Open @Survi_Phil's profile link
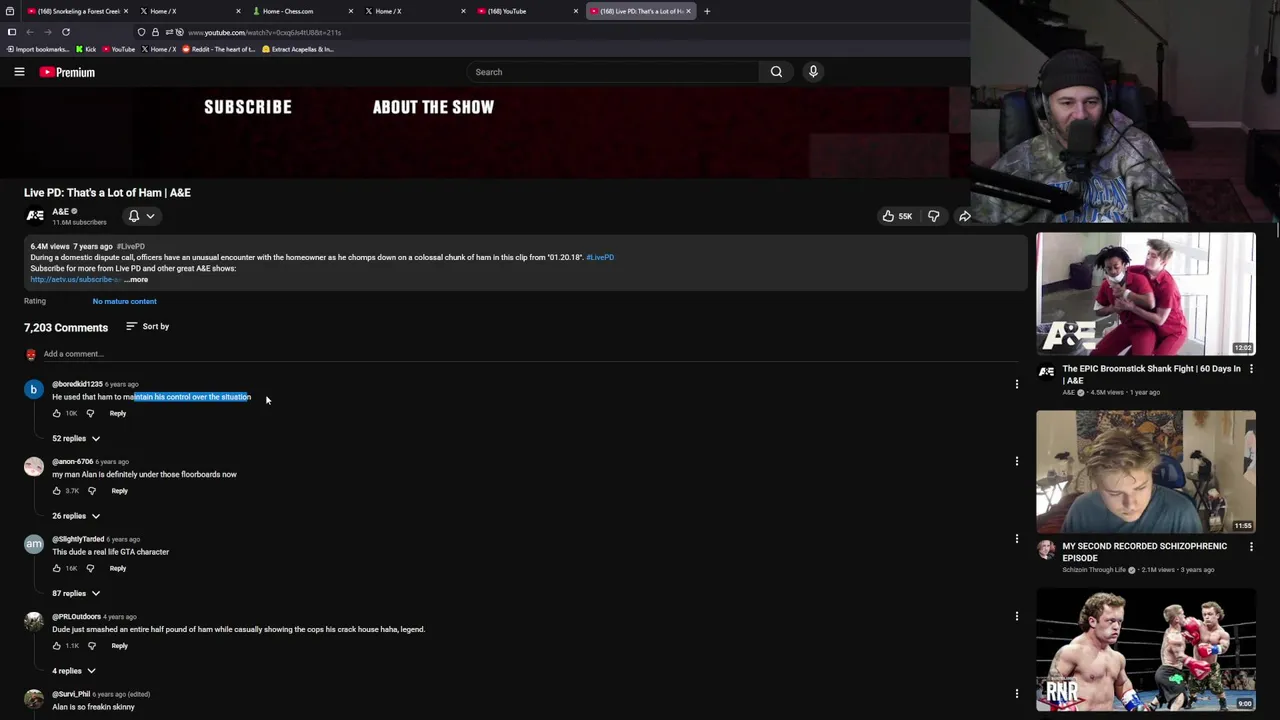 click(71, 694)
